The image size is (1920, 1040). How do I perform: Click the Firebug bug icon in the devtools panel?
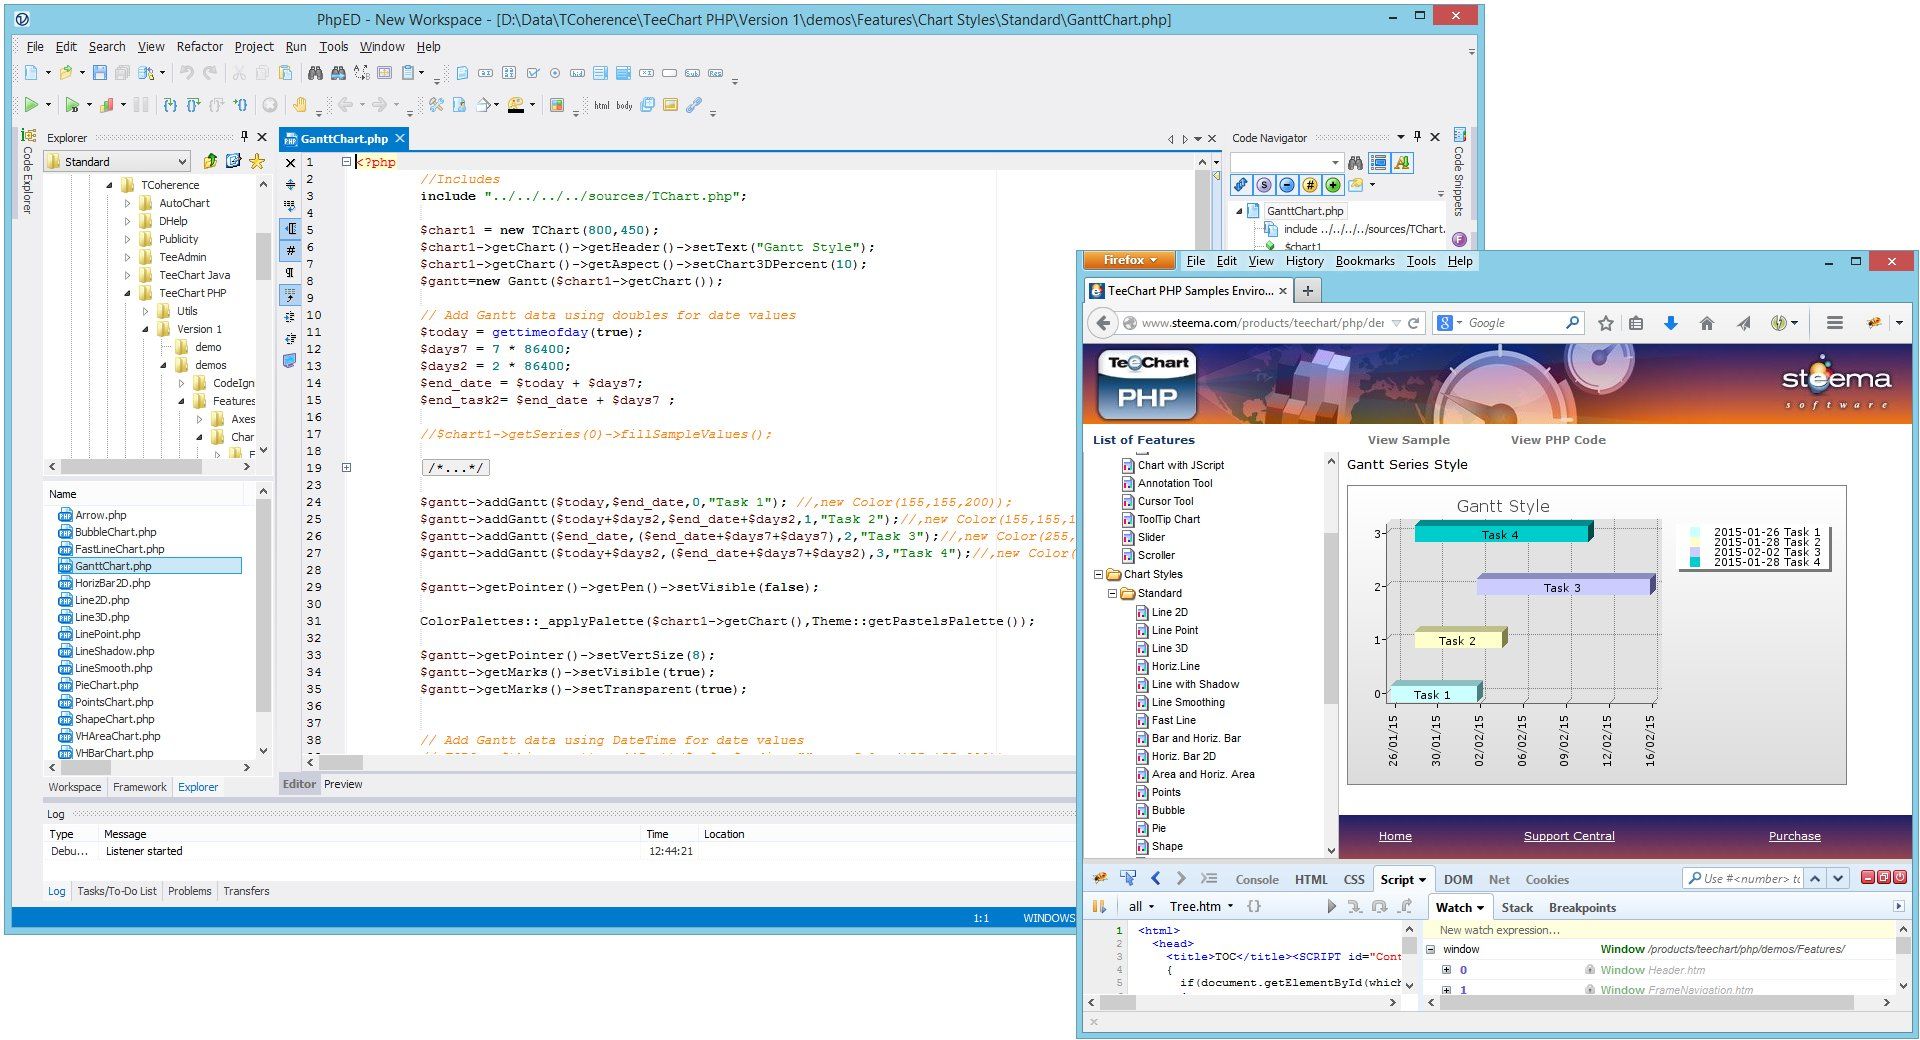tap(1100, 879)
